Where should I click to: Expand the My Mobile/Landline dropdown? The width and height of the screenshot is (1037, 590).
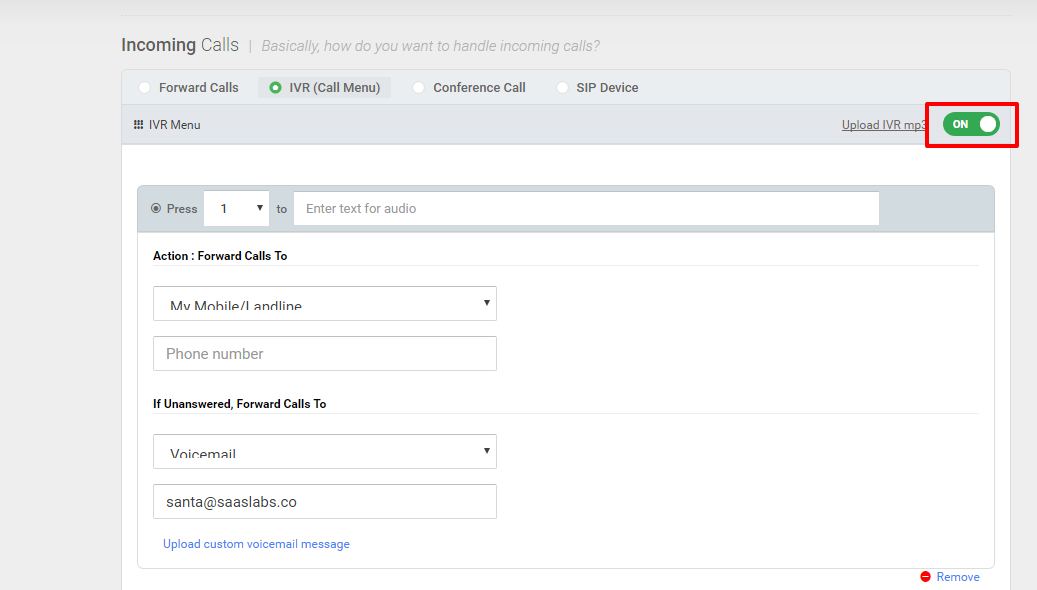click(324, 304)
